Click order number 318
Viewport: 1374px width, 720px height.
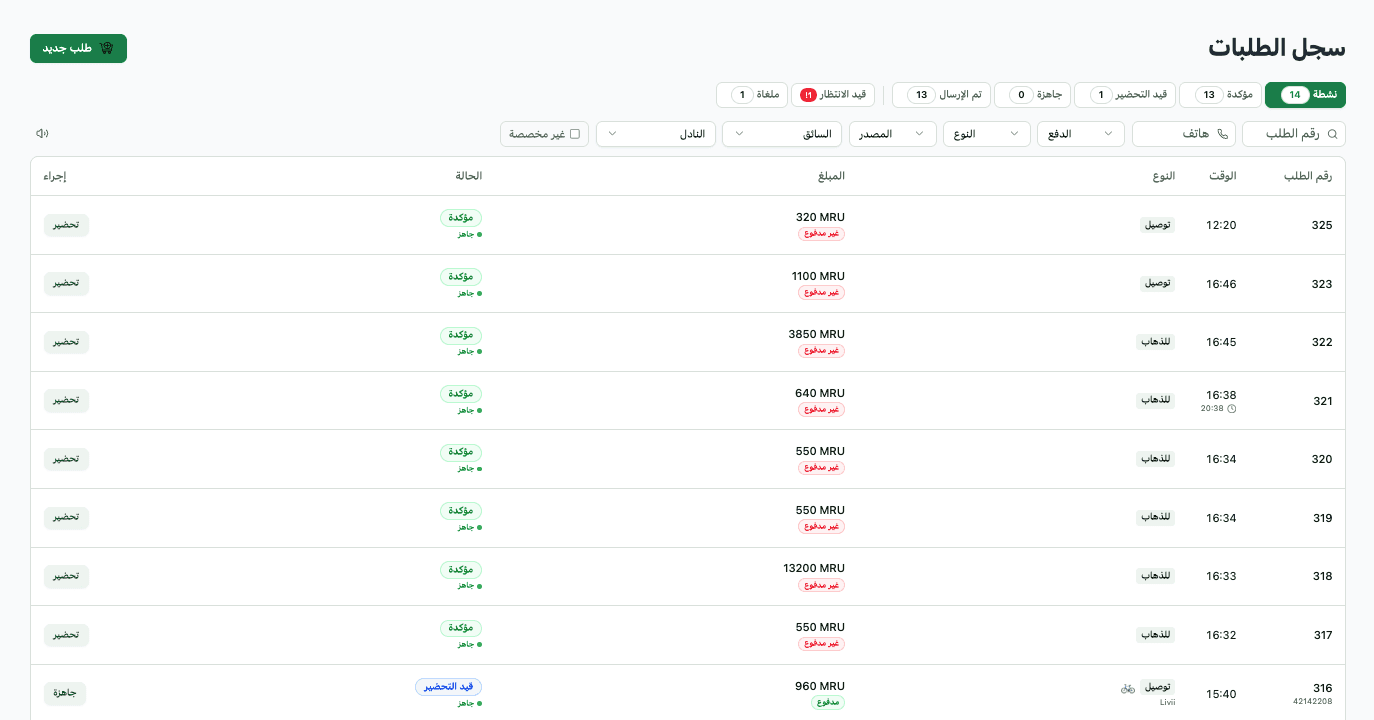[1322, 576]
